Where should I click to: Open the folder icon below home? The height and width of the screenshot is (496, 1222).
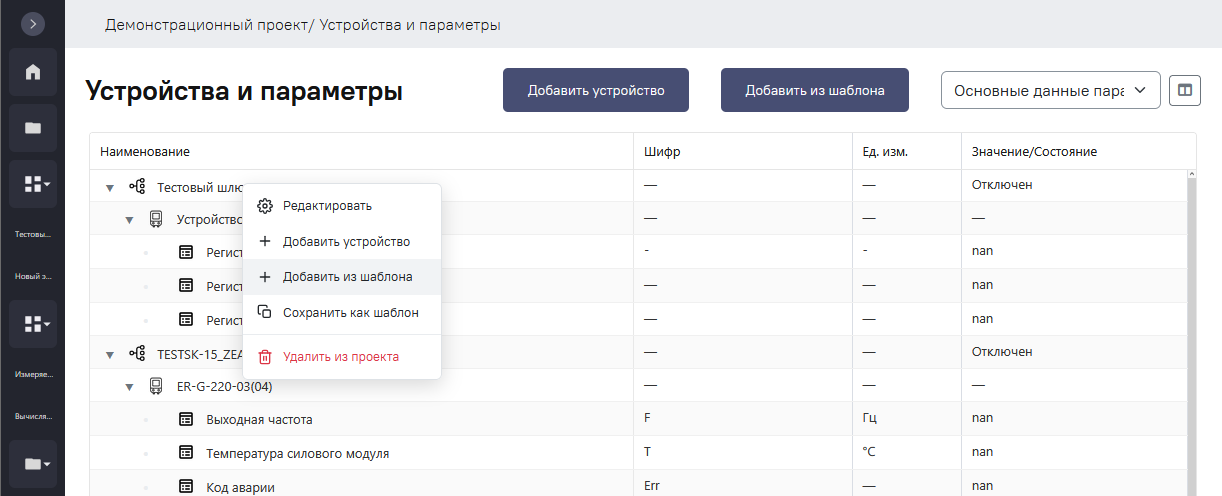pyautogui.click(x=33, y=128)
